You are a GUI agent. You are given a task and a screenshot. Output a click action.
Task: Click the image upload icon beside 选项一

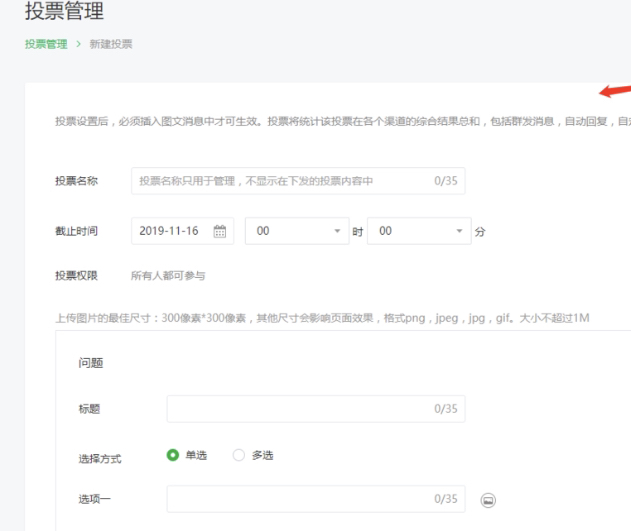tap(488, 499)
